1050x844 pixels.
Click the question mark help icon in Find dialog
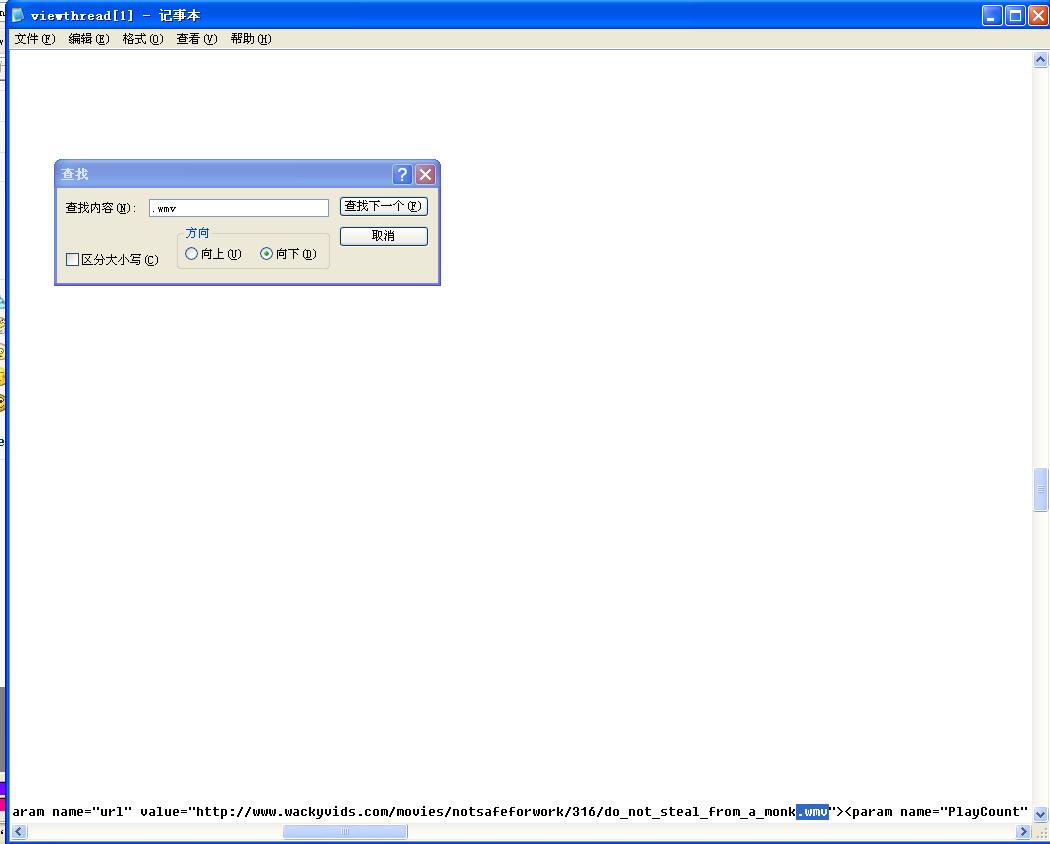pos(402,174)
